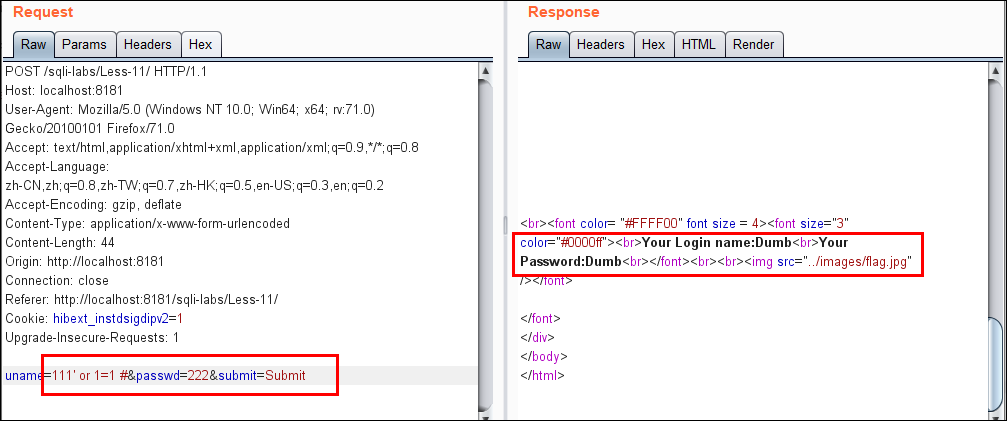Click the Origin: http://localhost:8181 line
Screen dimensions: 1007x421
[84, 262]
